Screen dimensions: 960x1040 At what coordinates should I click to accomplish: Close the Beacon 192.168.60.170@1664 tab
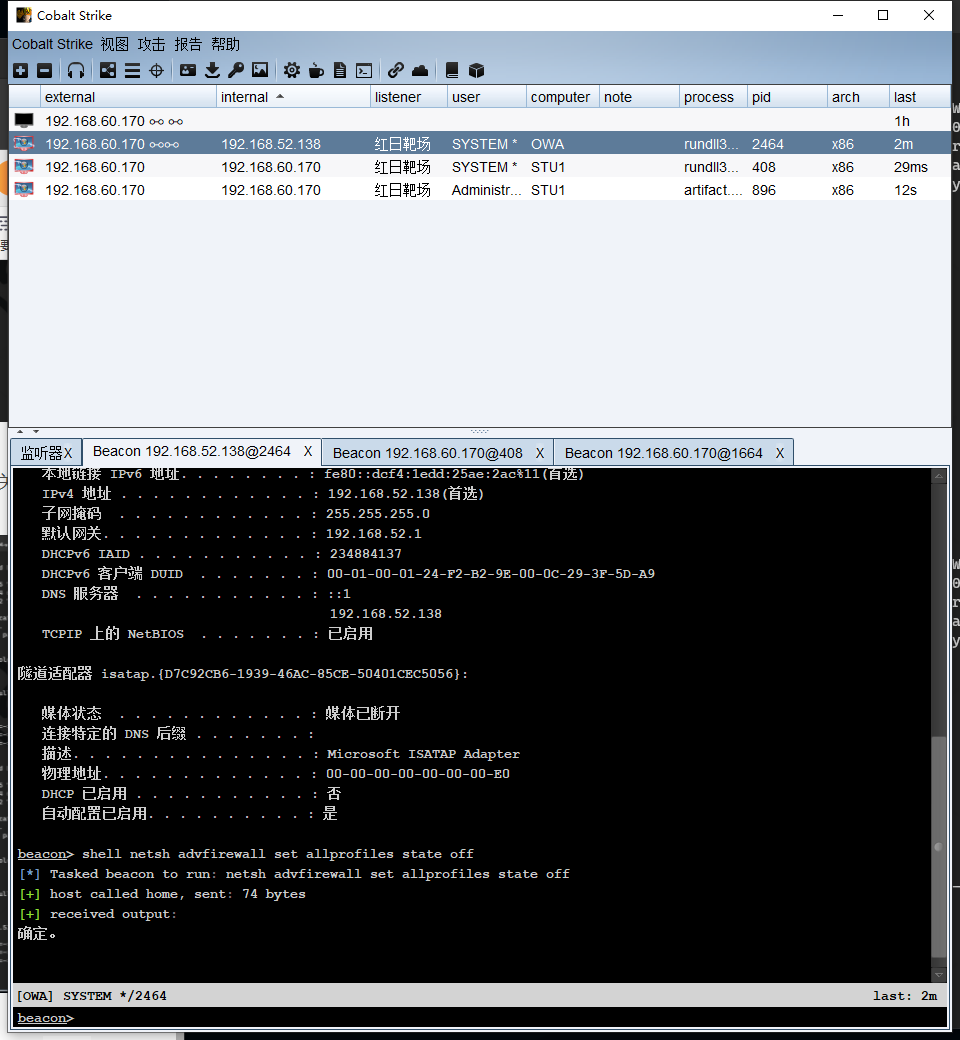pyautogui.click(x=780, y=453)
